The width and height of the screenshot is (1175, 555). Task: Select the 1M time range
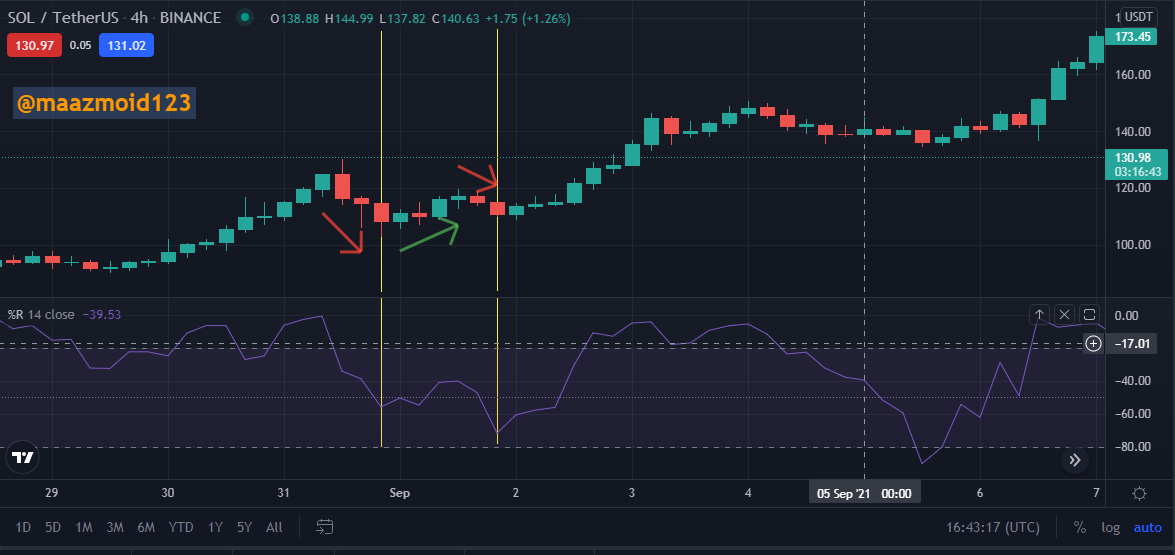tap(84, 527)
